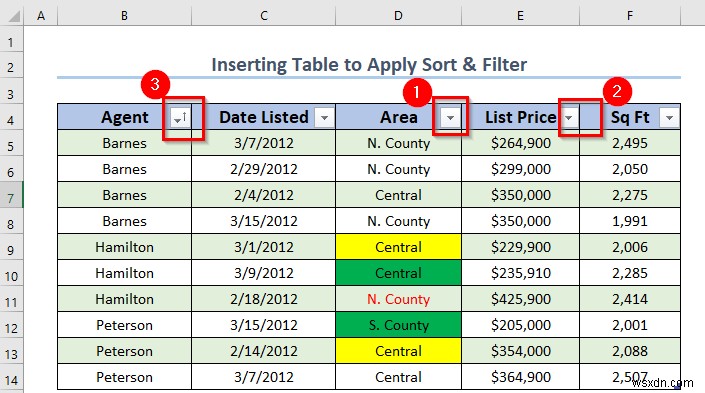
Task: Select the green S. County cell
Action: (398, 325)
